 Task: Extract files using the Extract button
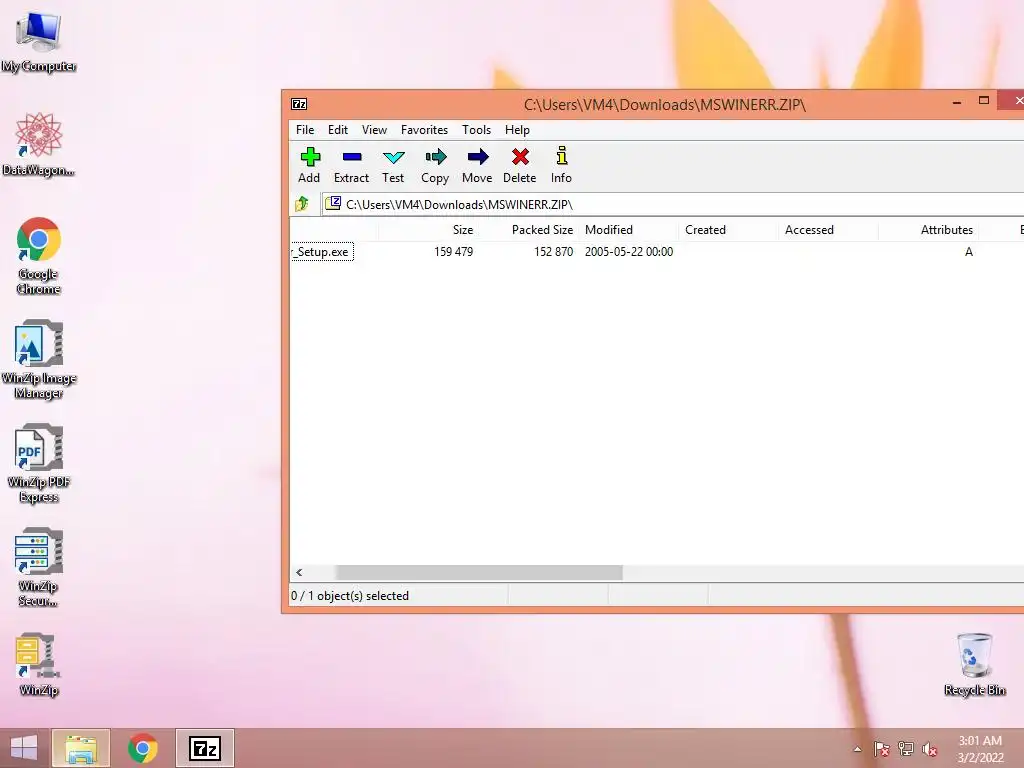[351, 165]
